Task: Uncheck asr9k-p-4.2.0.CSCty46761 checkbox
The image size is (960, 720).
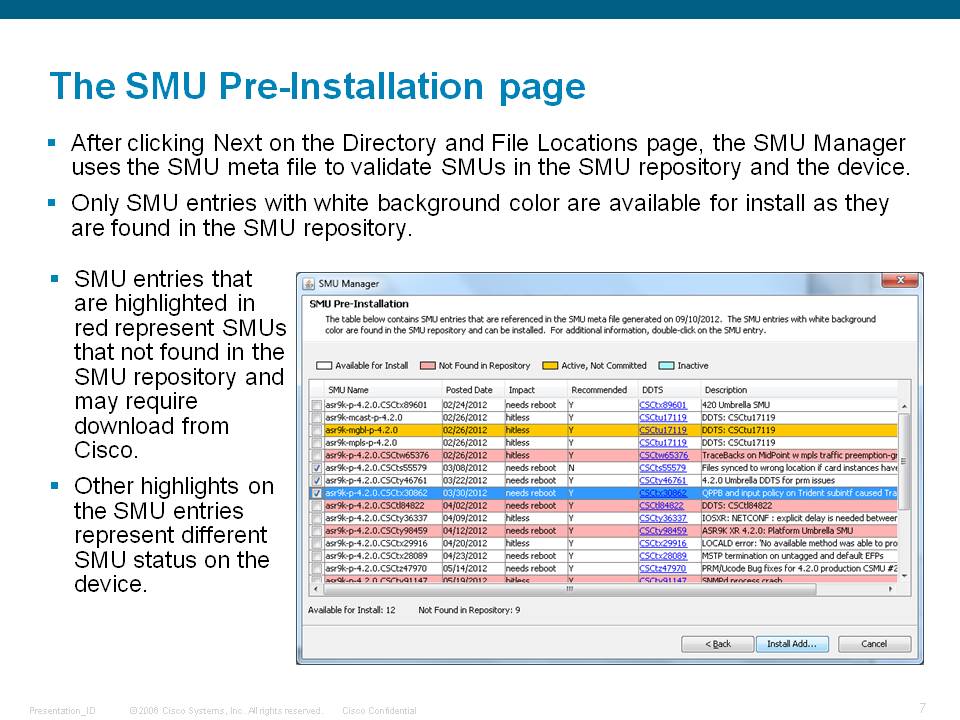Action: (317, 481)
